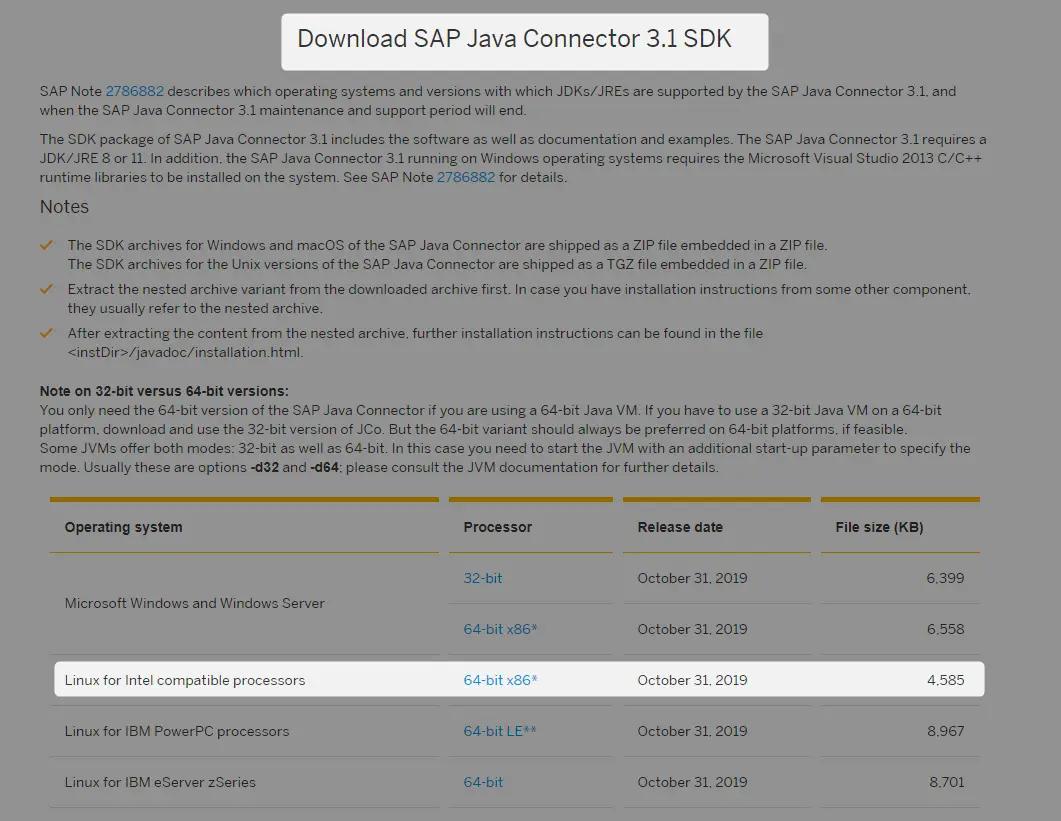The width and height of the screenshot is (1061, 821).
Task: Click release date in IBM PowerPC row
Action: click(x=692, y=731)
